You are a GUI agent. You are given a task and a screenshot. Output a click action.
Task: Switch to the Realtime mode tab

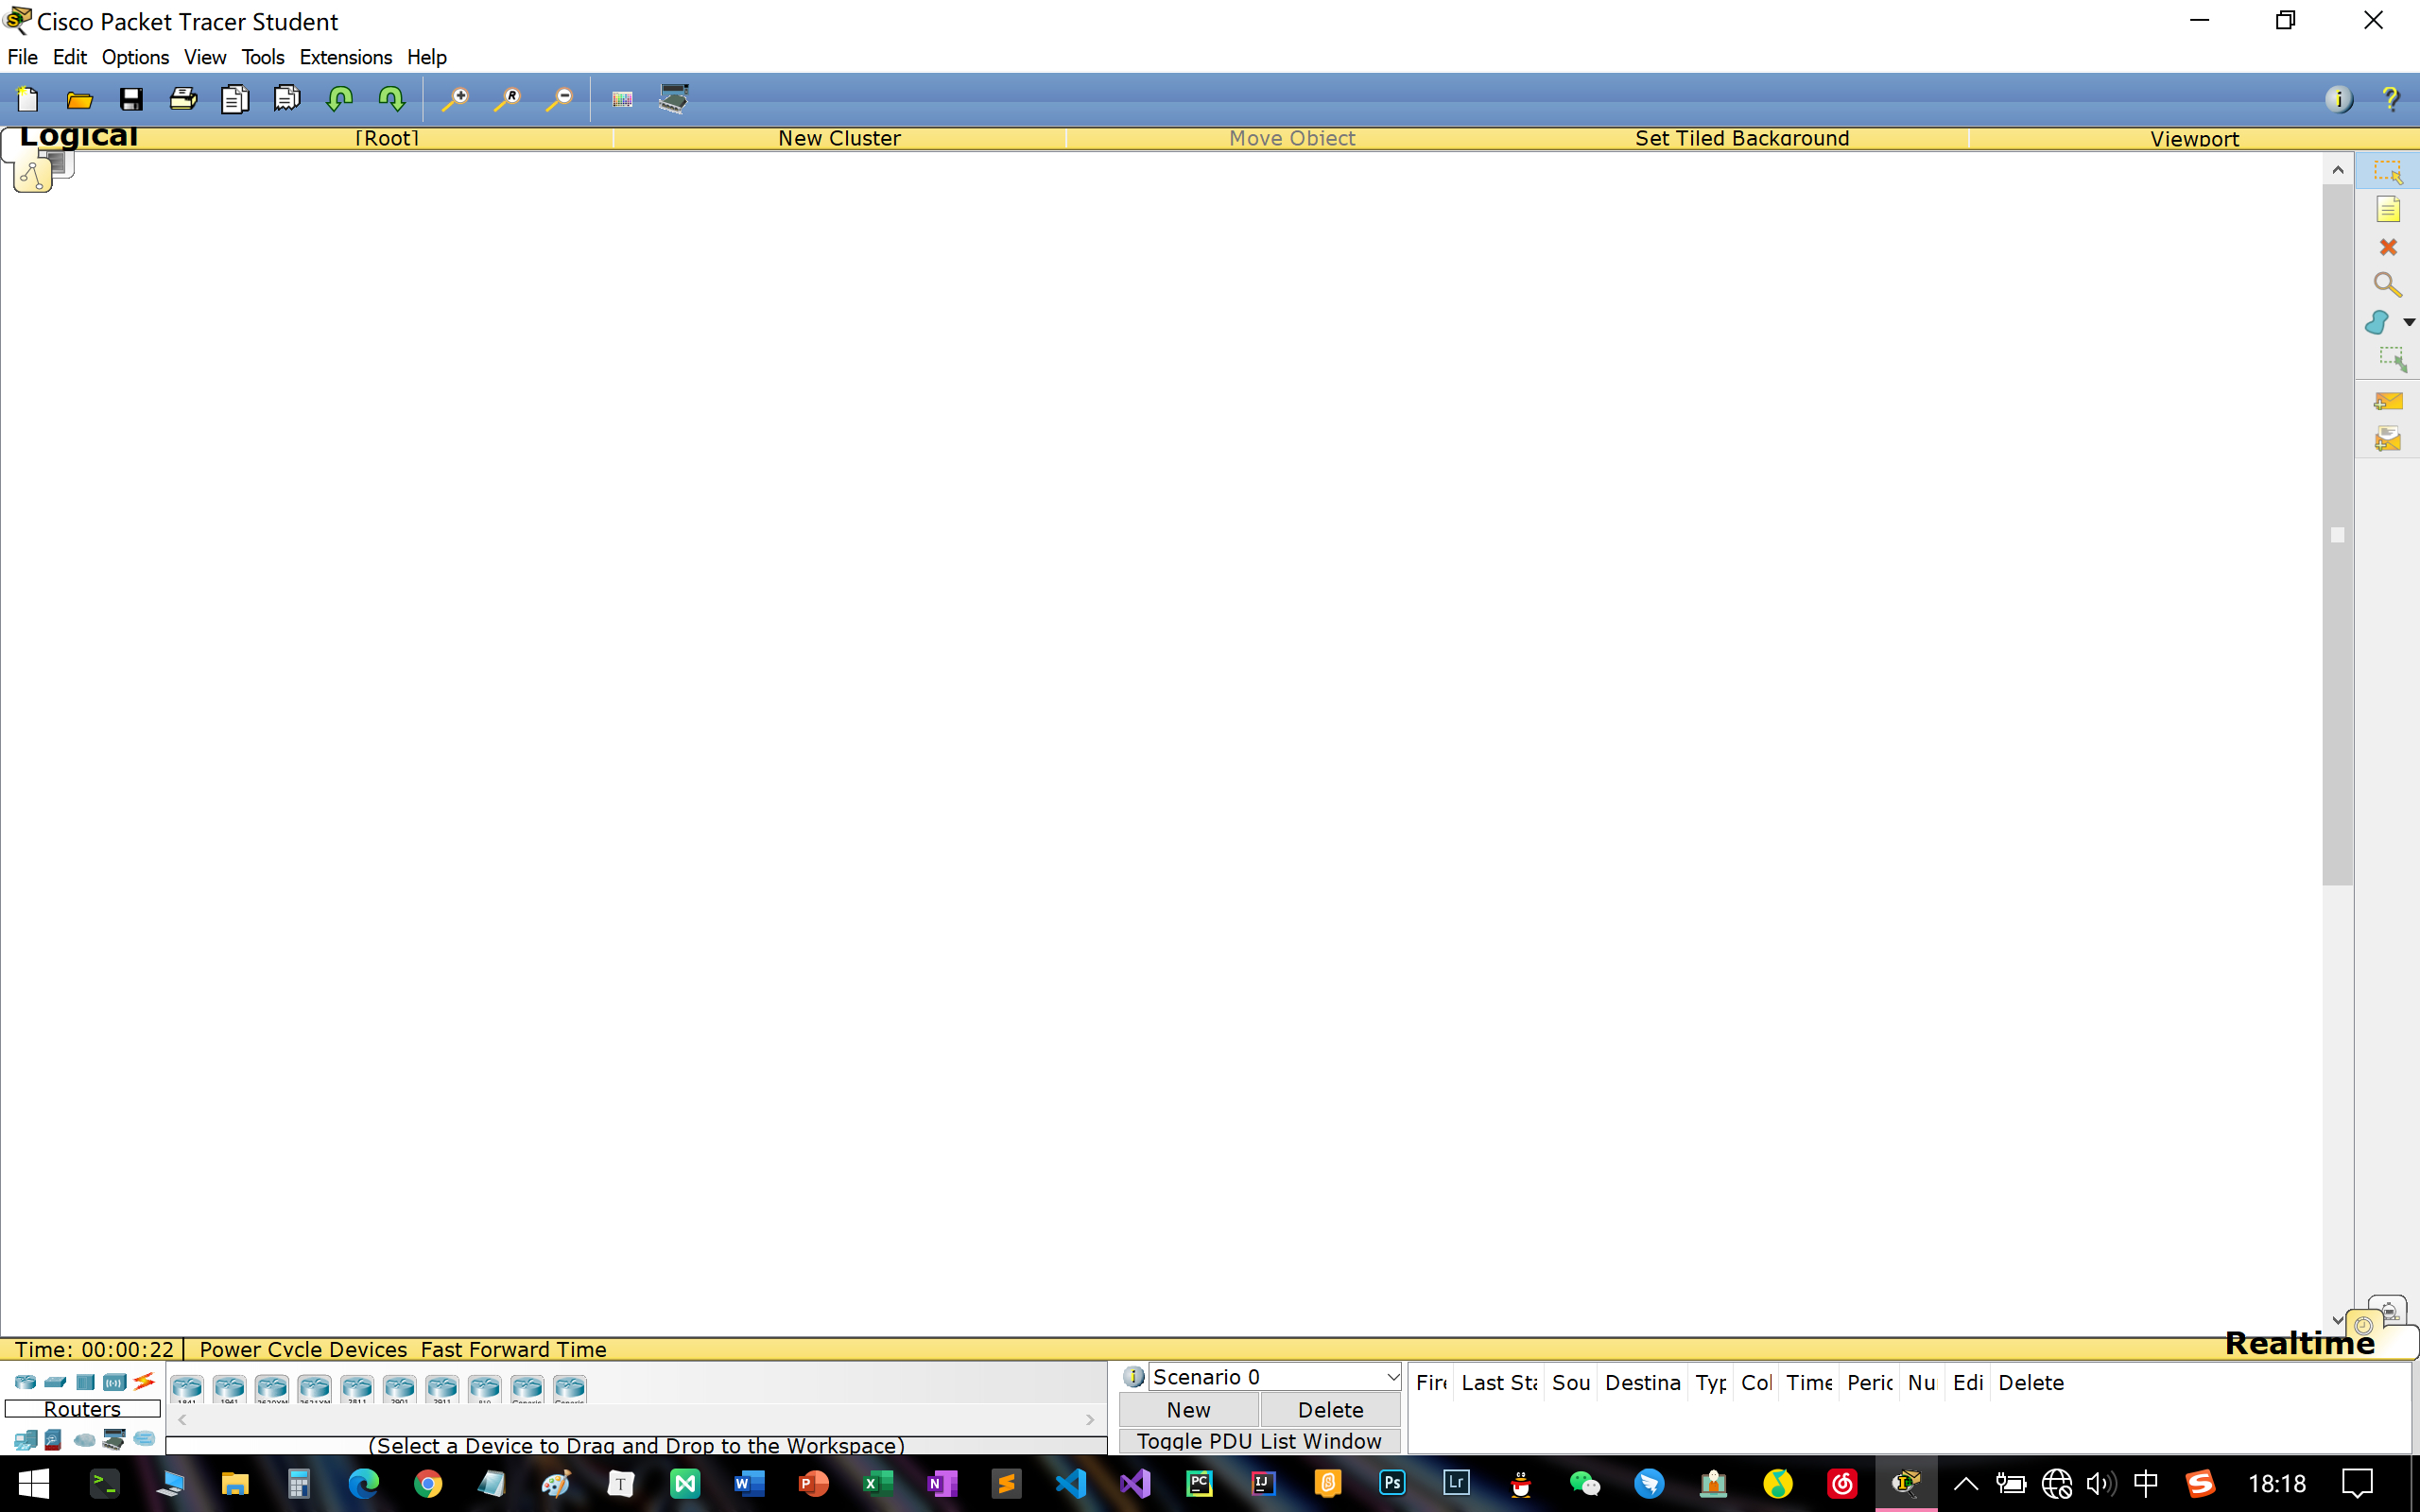[2299, 1343]
